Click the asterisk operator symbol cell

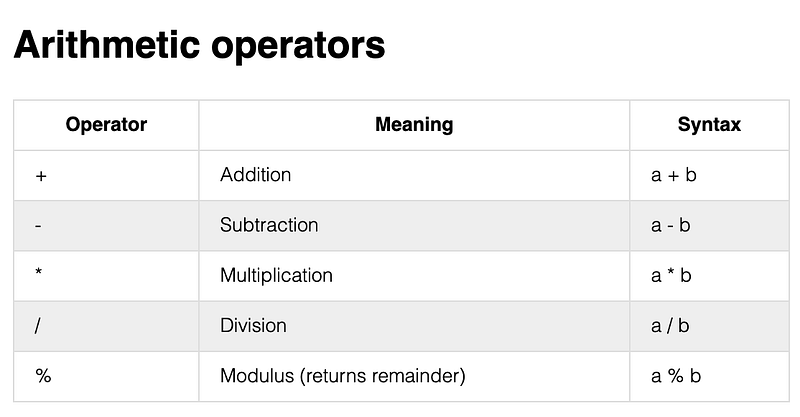[x=106, y=276]
